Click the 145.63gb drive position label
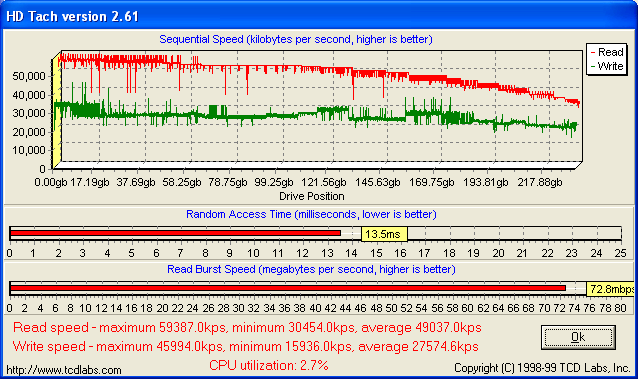 coord(378,182)
